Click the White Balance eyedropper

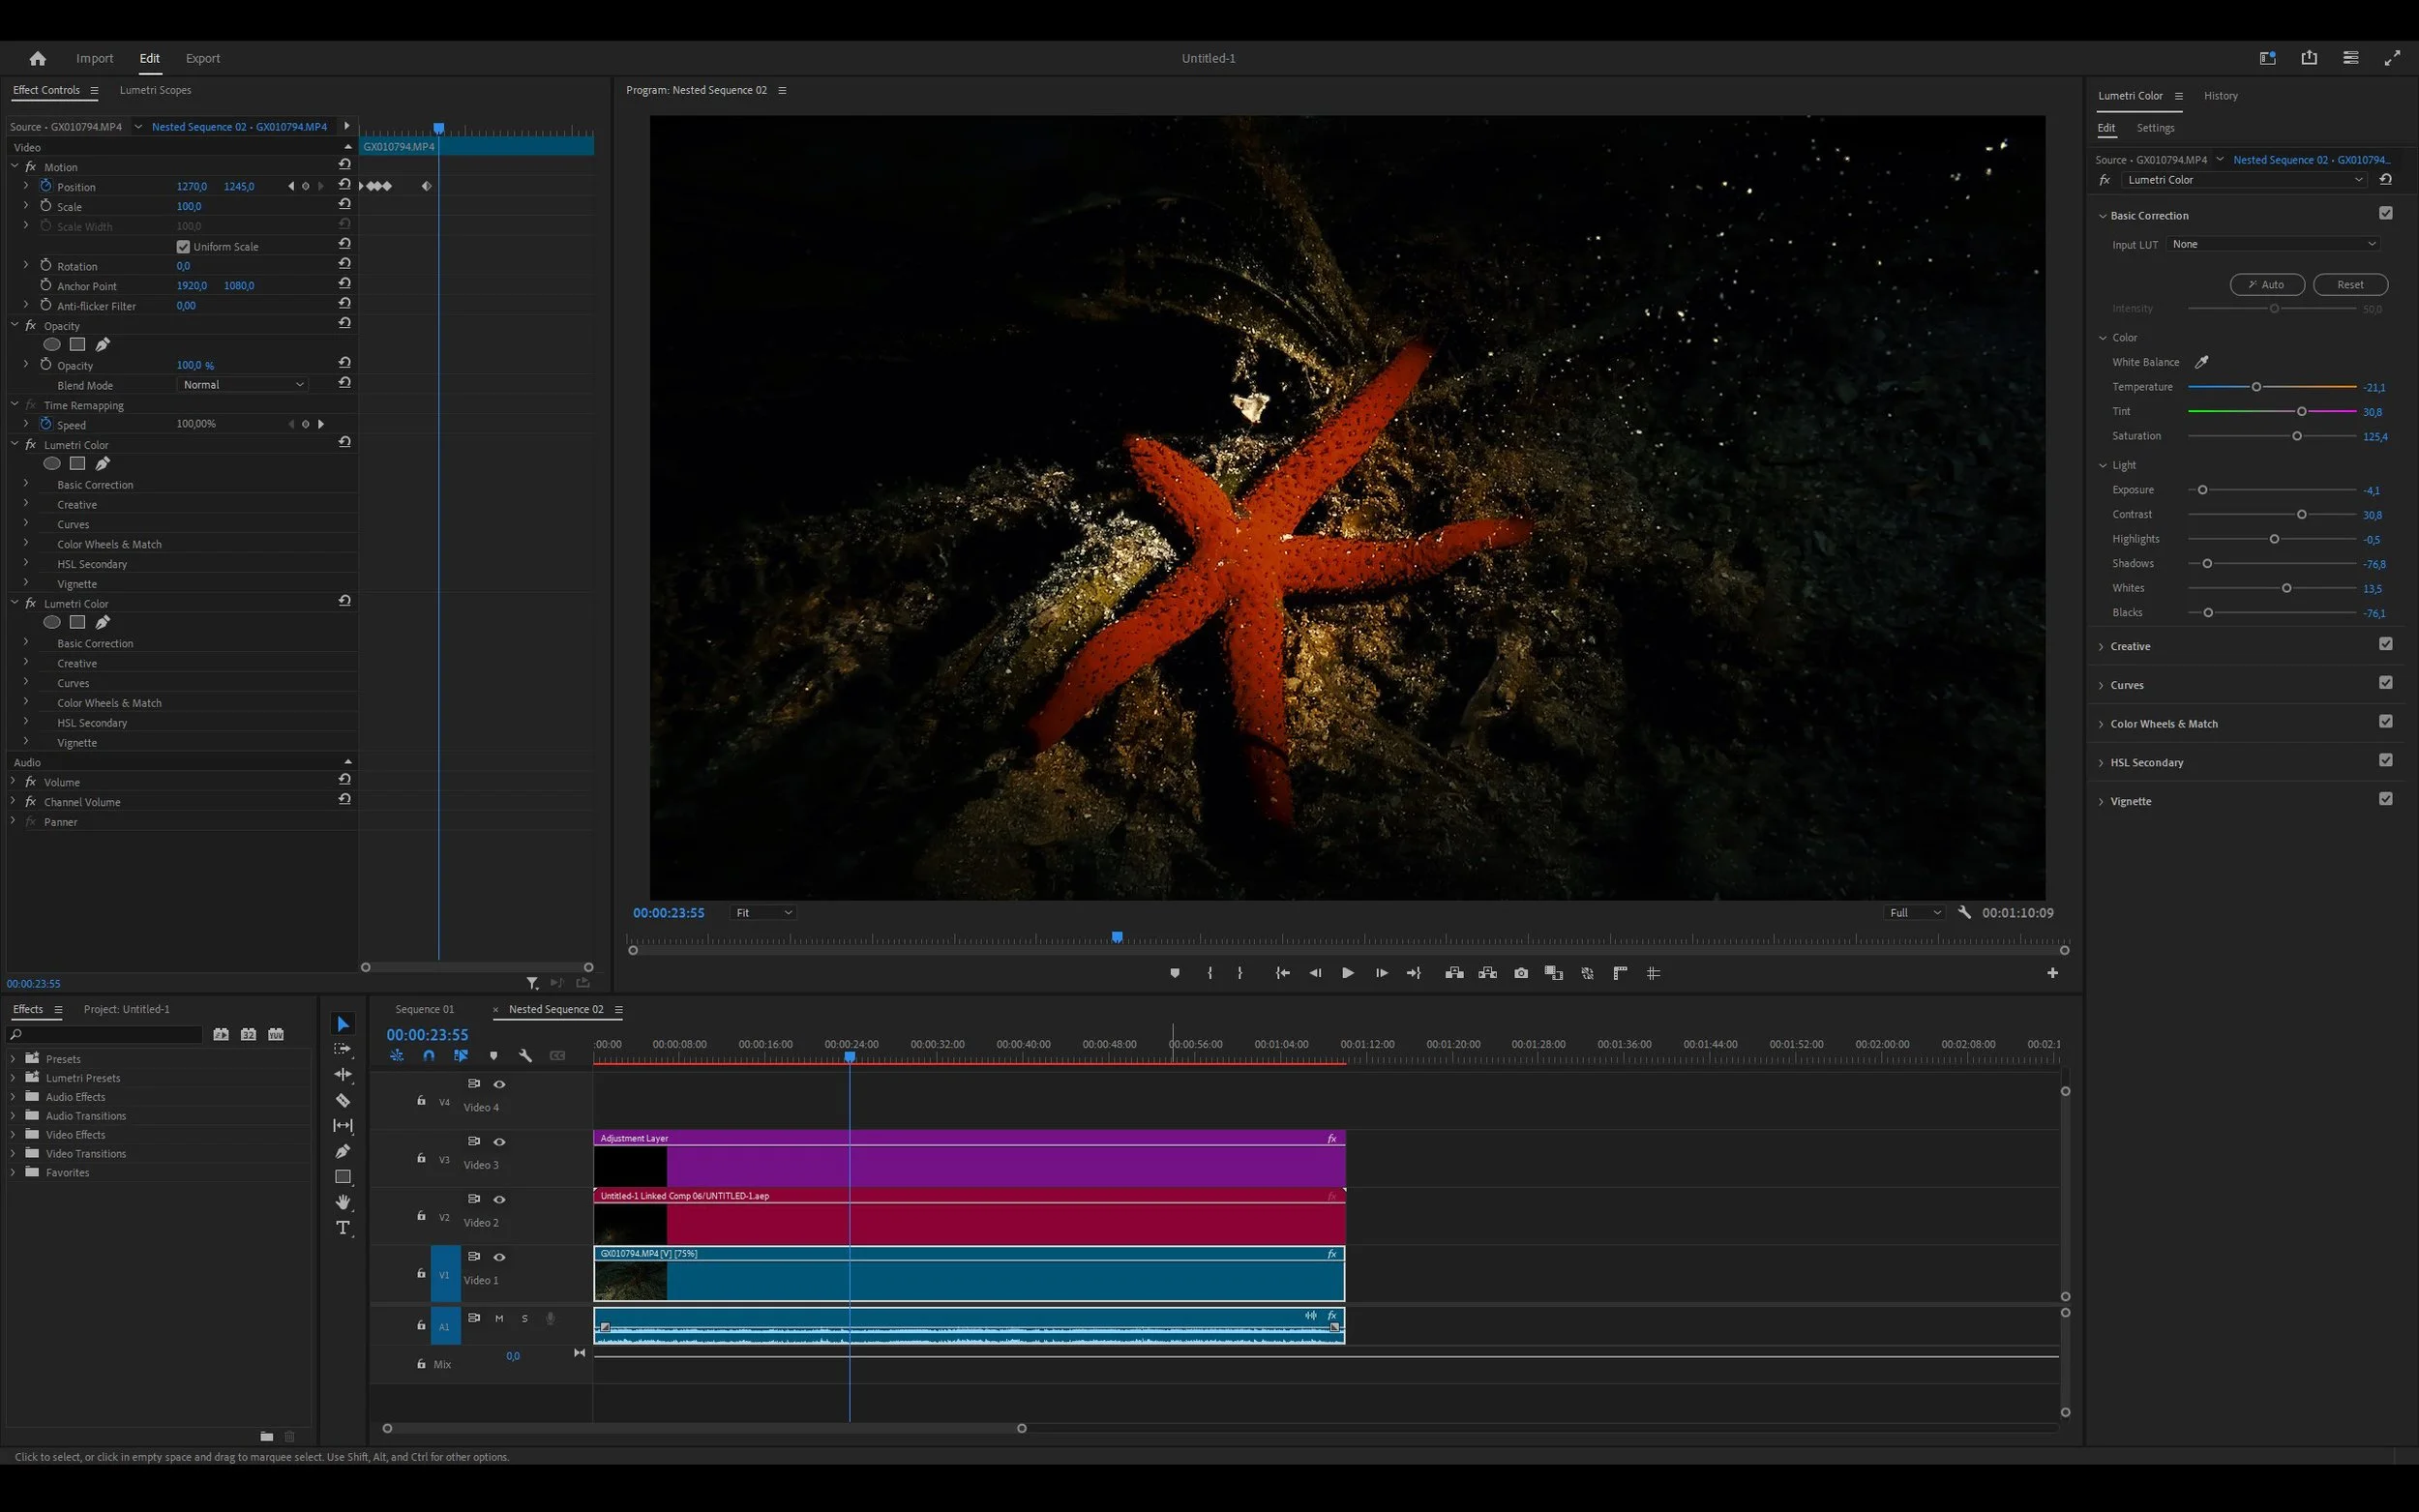click(2201, 362)
